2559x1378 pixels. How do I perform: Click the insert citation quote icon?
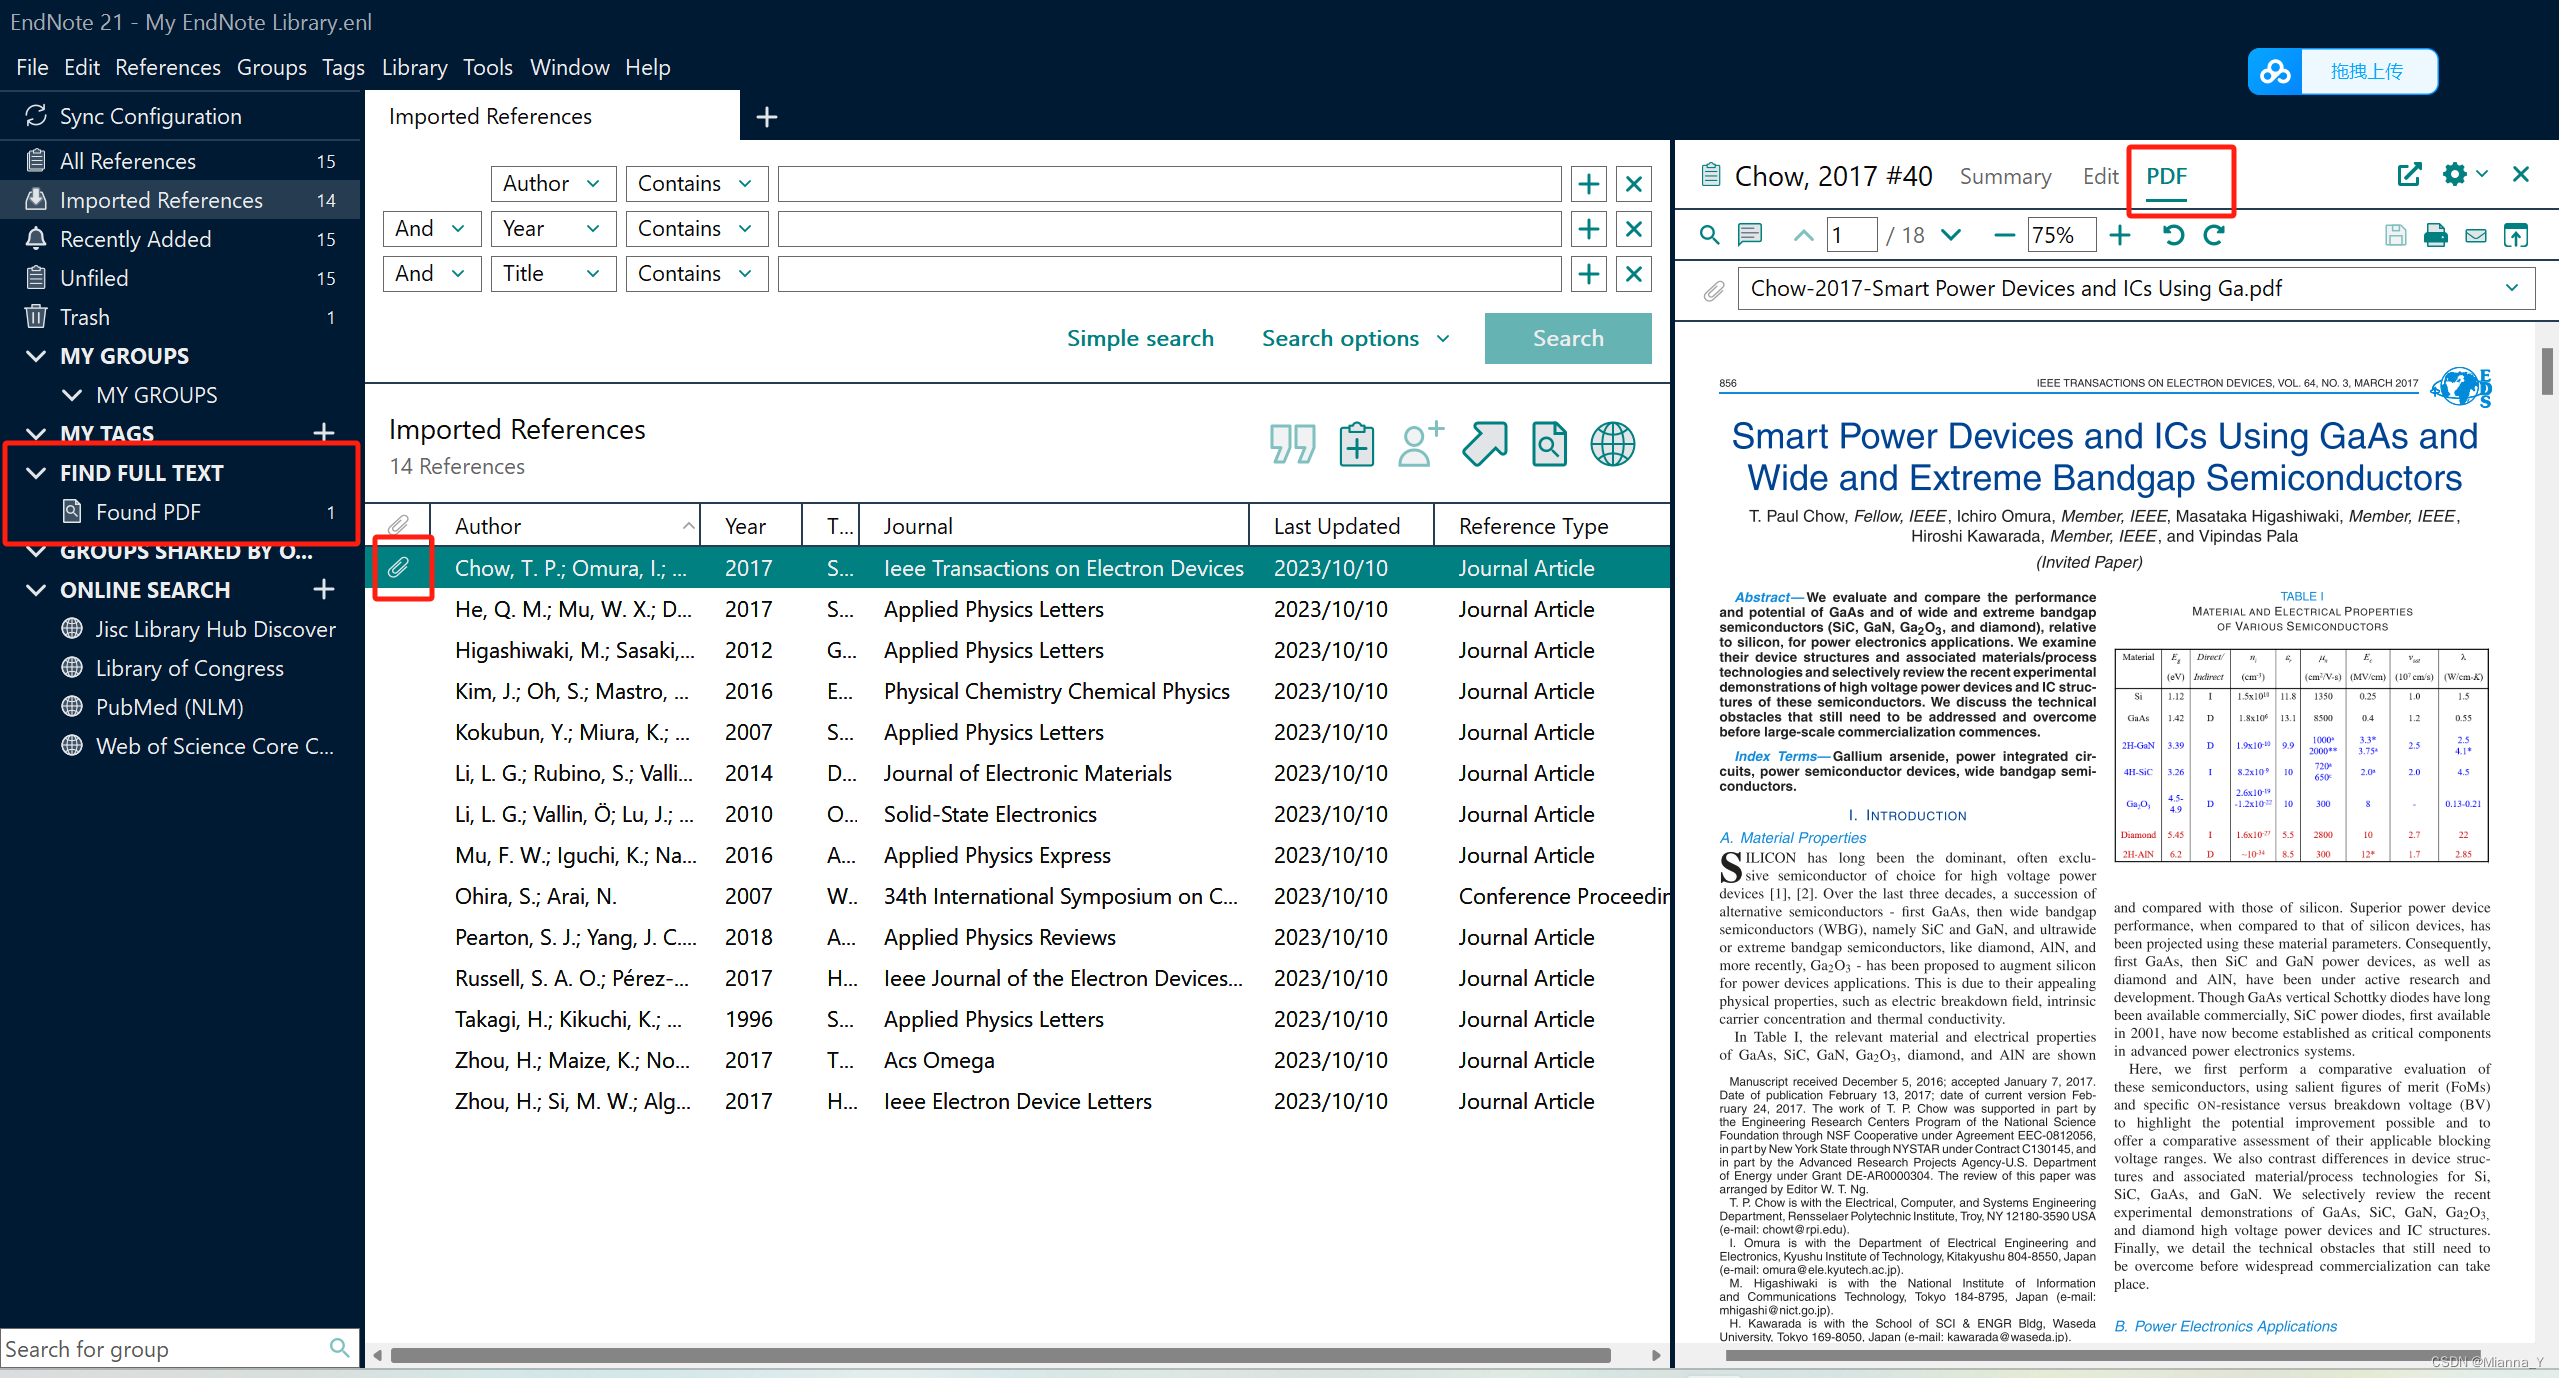click(1292, 444)
